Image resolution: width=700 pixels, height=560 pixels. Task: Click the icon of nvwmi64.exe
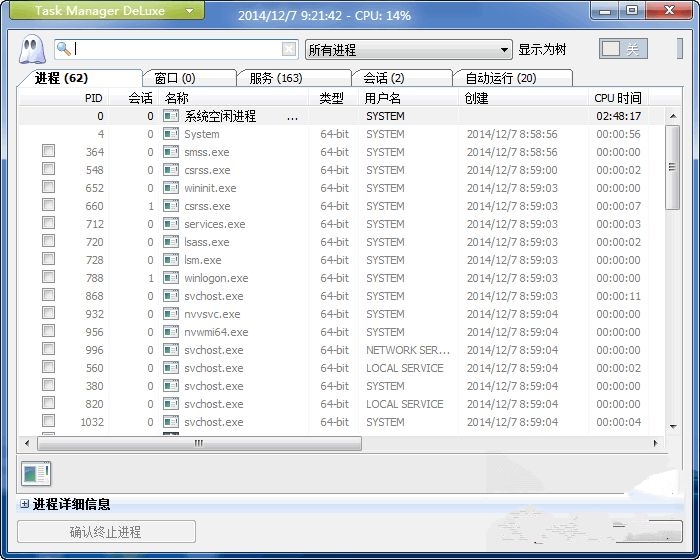pyautogui.click(x=171, y=332)
